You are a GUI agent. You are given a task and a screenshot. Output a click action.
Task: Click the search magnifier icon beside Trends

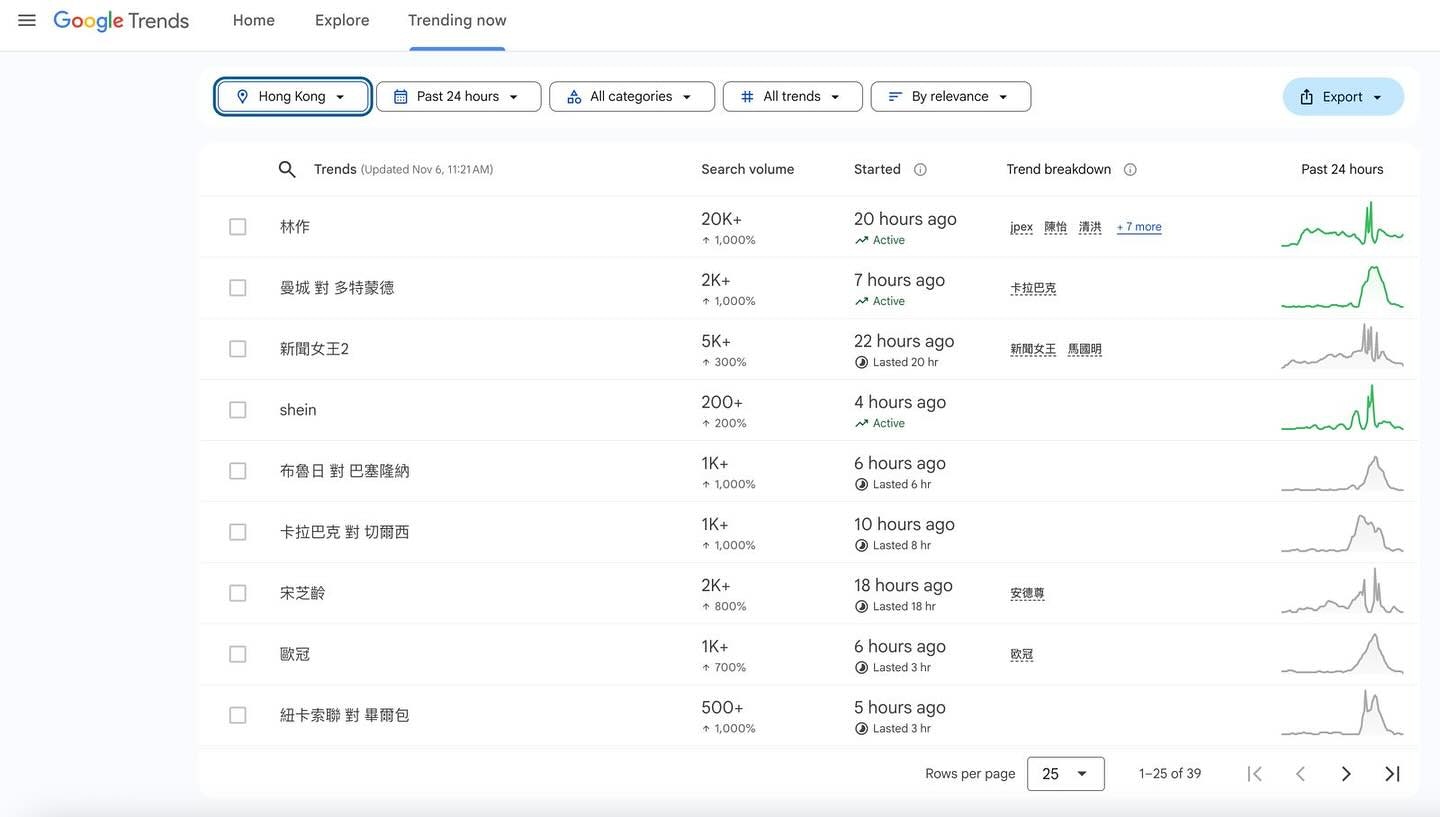[x=287, y=169]
